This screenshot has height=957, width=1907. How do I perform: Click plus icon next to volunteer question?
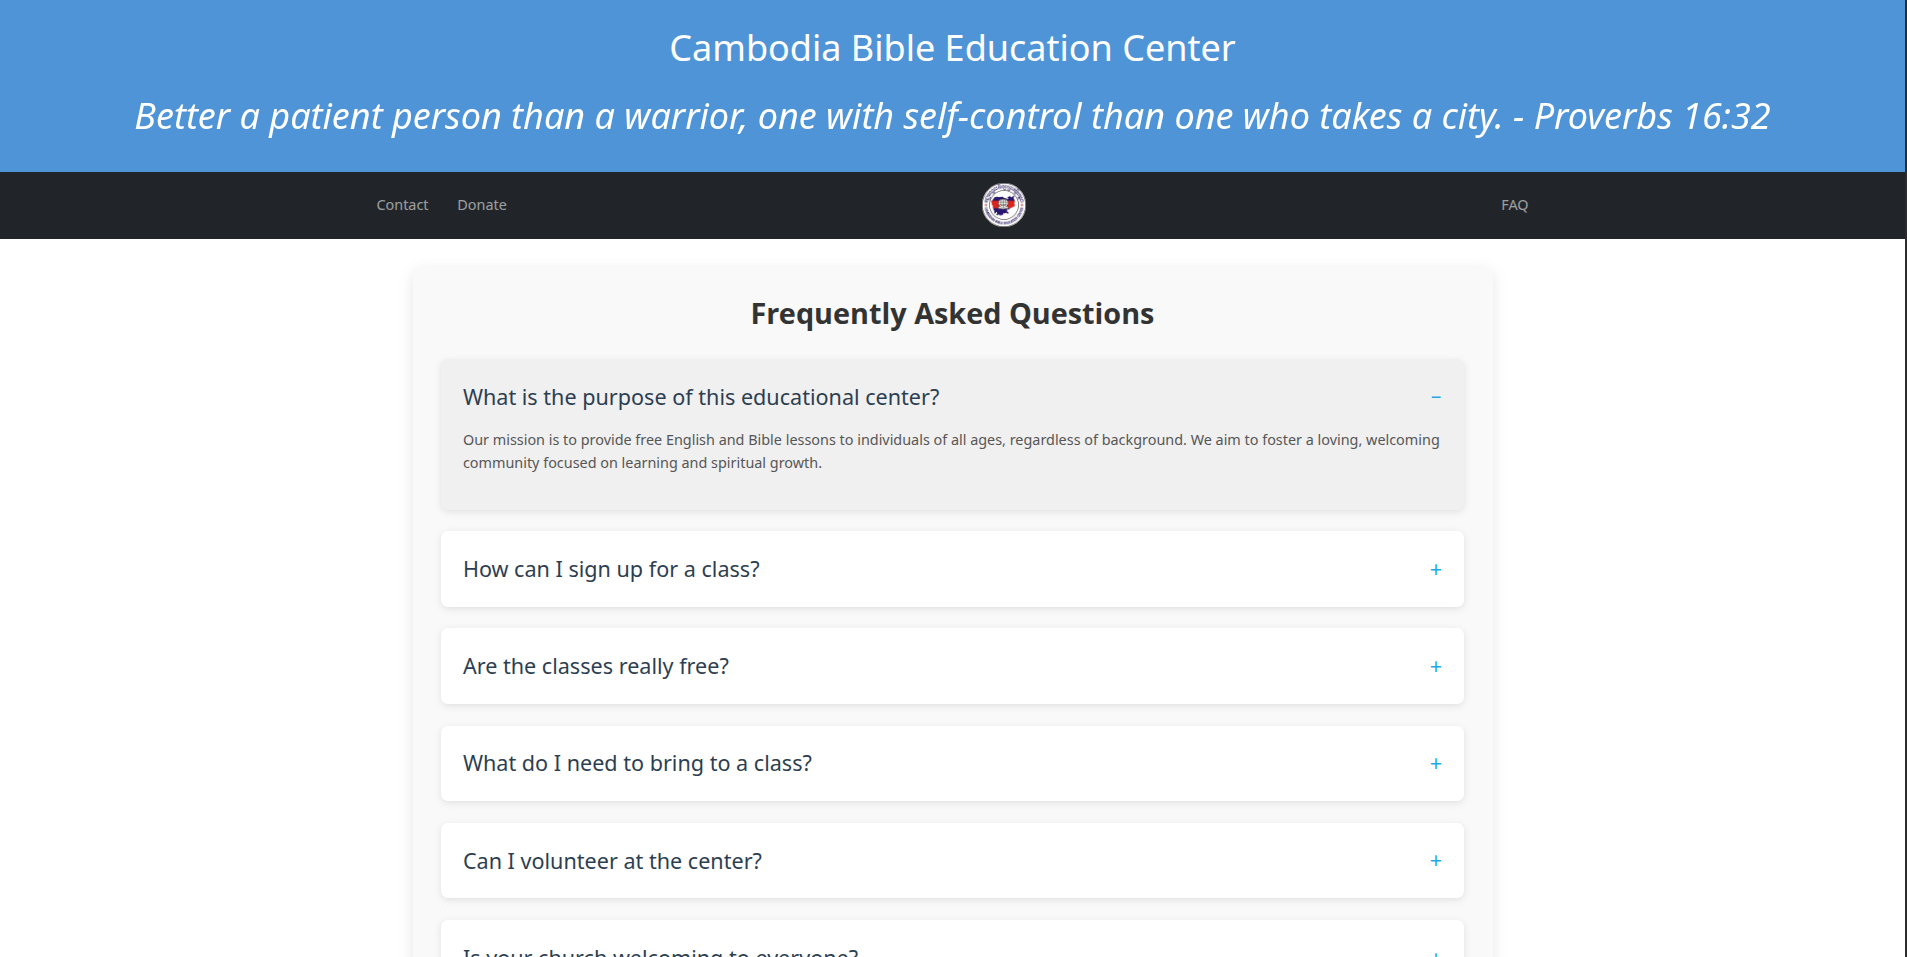[1435, 861]
